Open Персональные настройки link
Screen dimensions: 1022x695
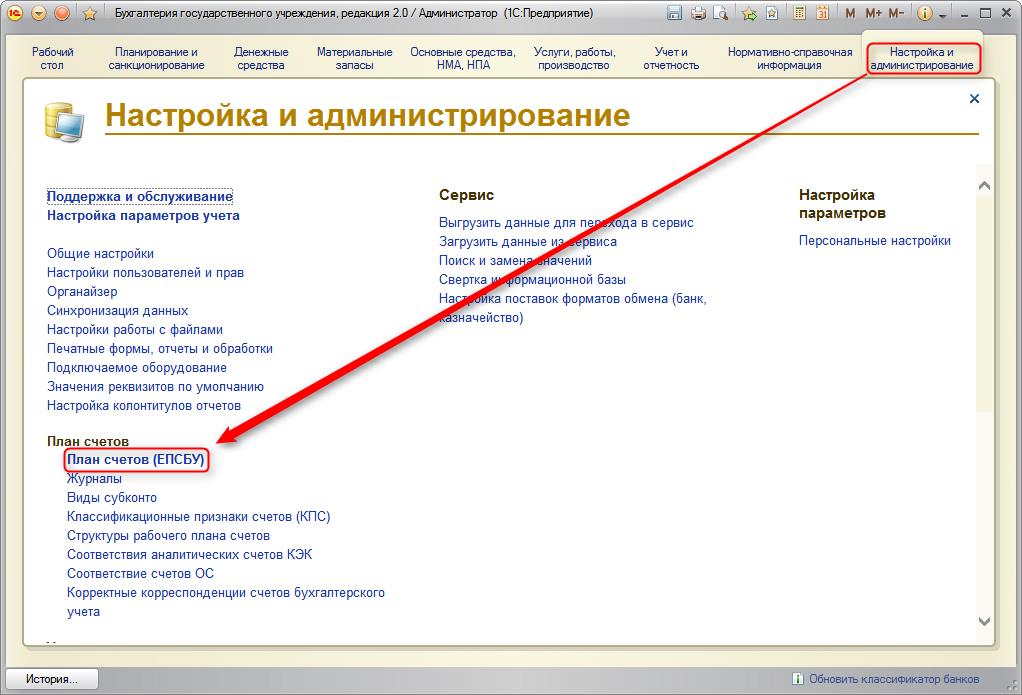click(x=875, y=241)
